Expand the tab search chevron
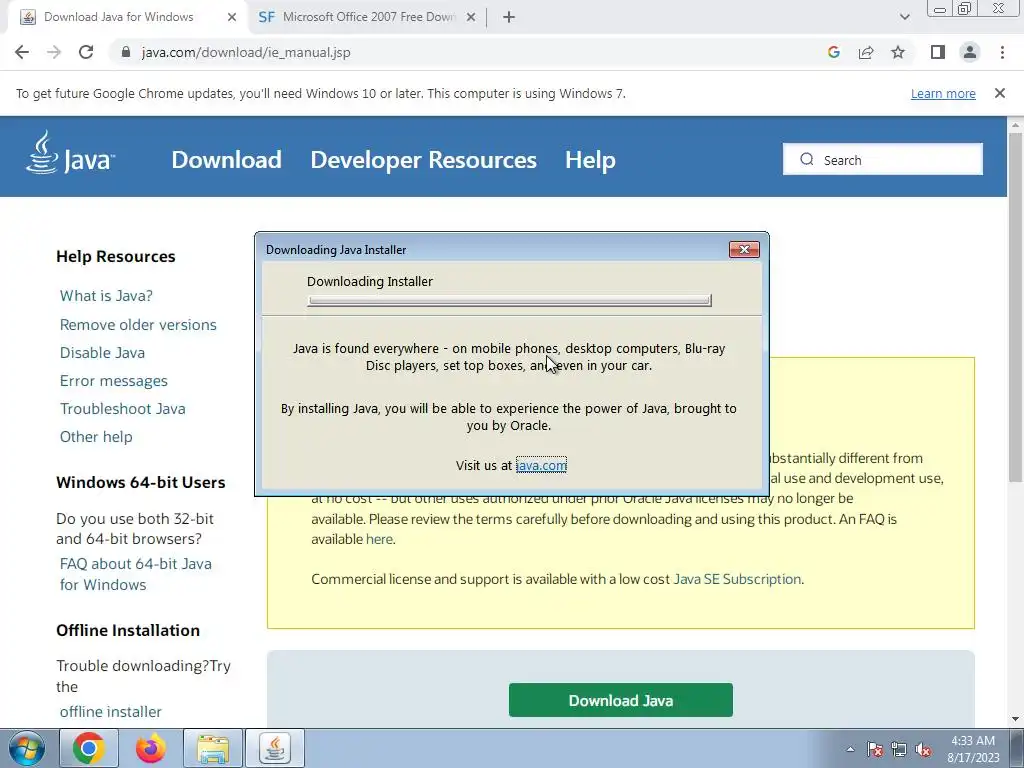Viewport: 1024px width, 768px height. pos(904,17)
